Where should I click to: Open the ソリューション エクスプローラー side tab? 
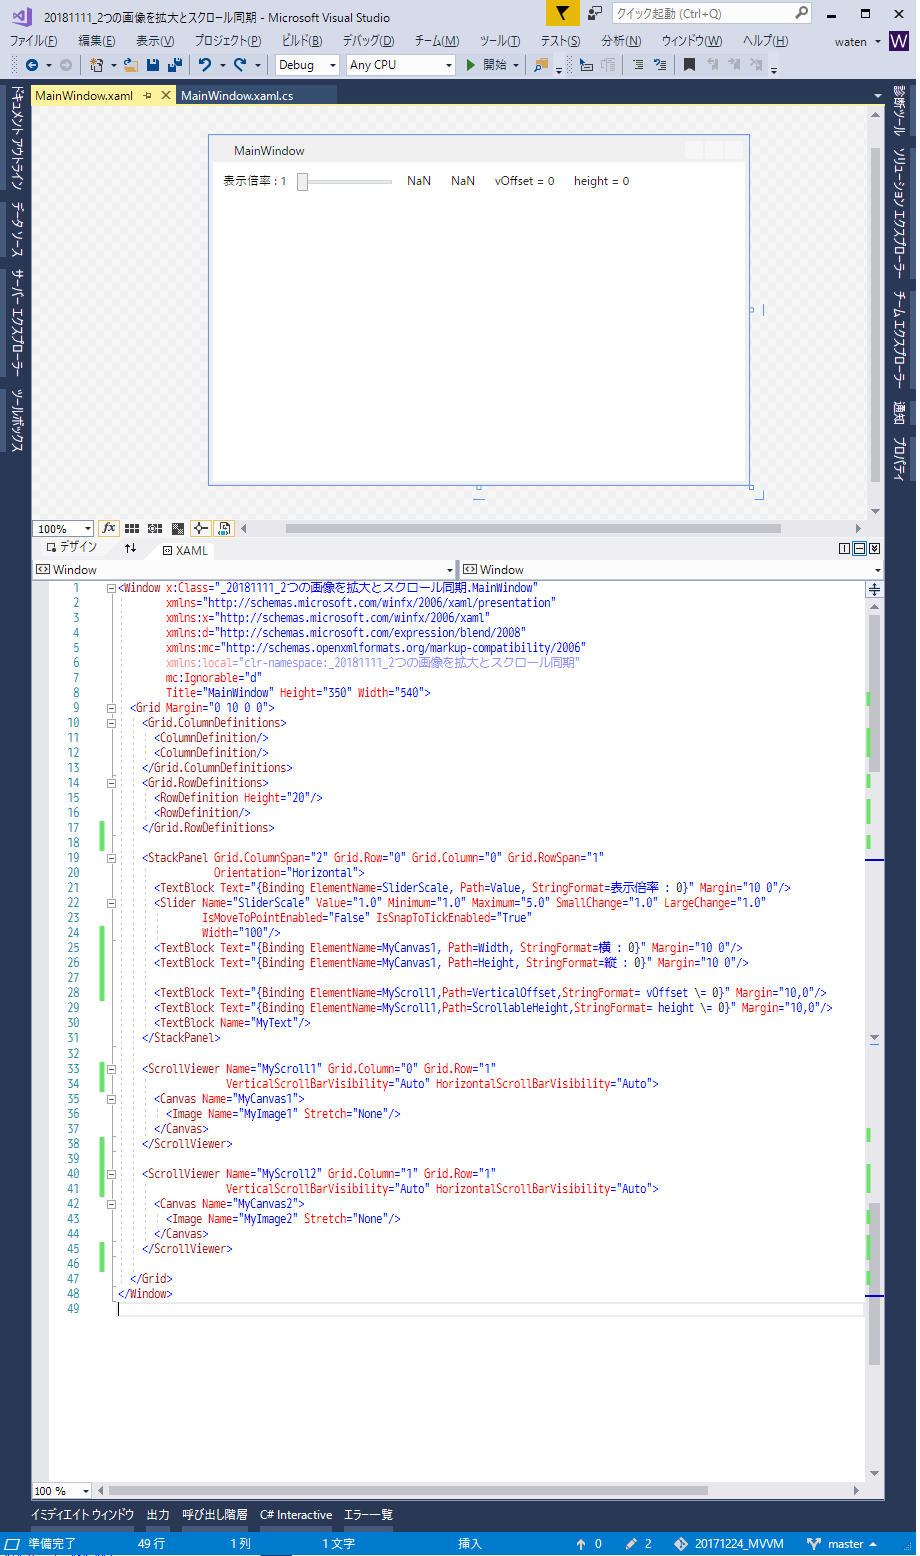pos(901,211)
